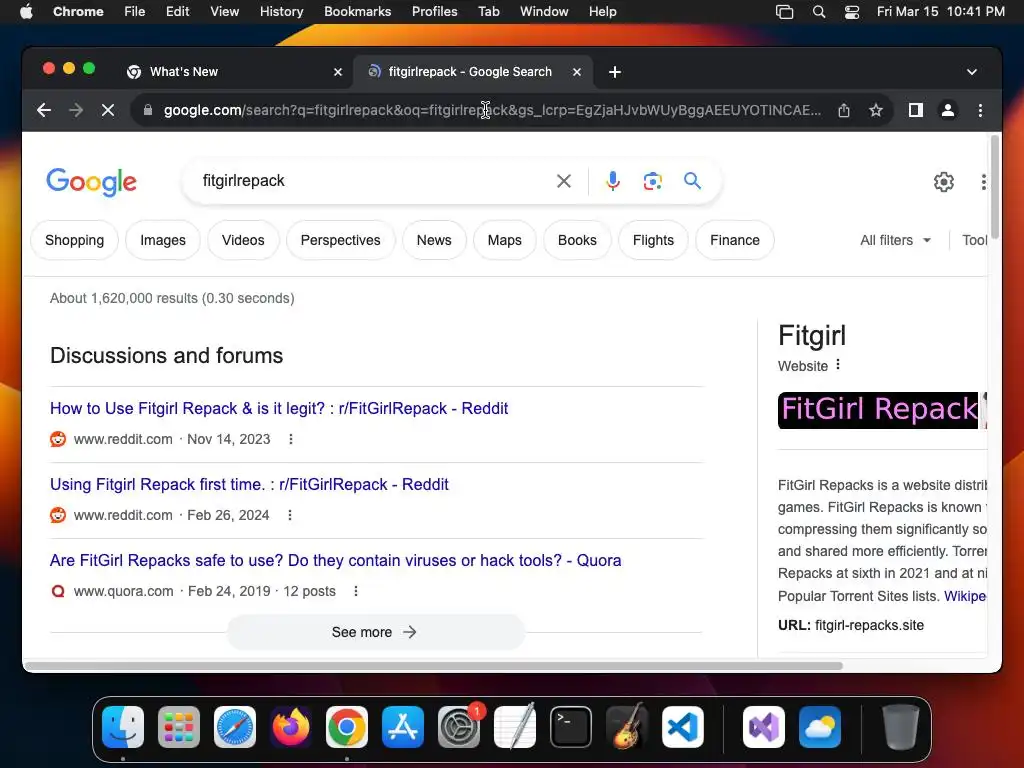Open options for Feb 26 Reddit result
This screenshot has height=768, width=1024.
pyautogui.click(x=289, y=515)
